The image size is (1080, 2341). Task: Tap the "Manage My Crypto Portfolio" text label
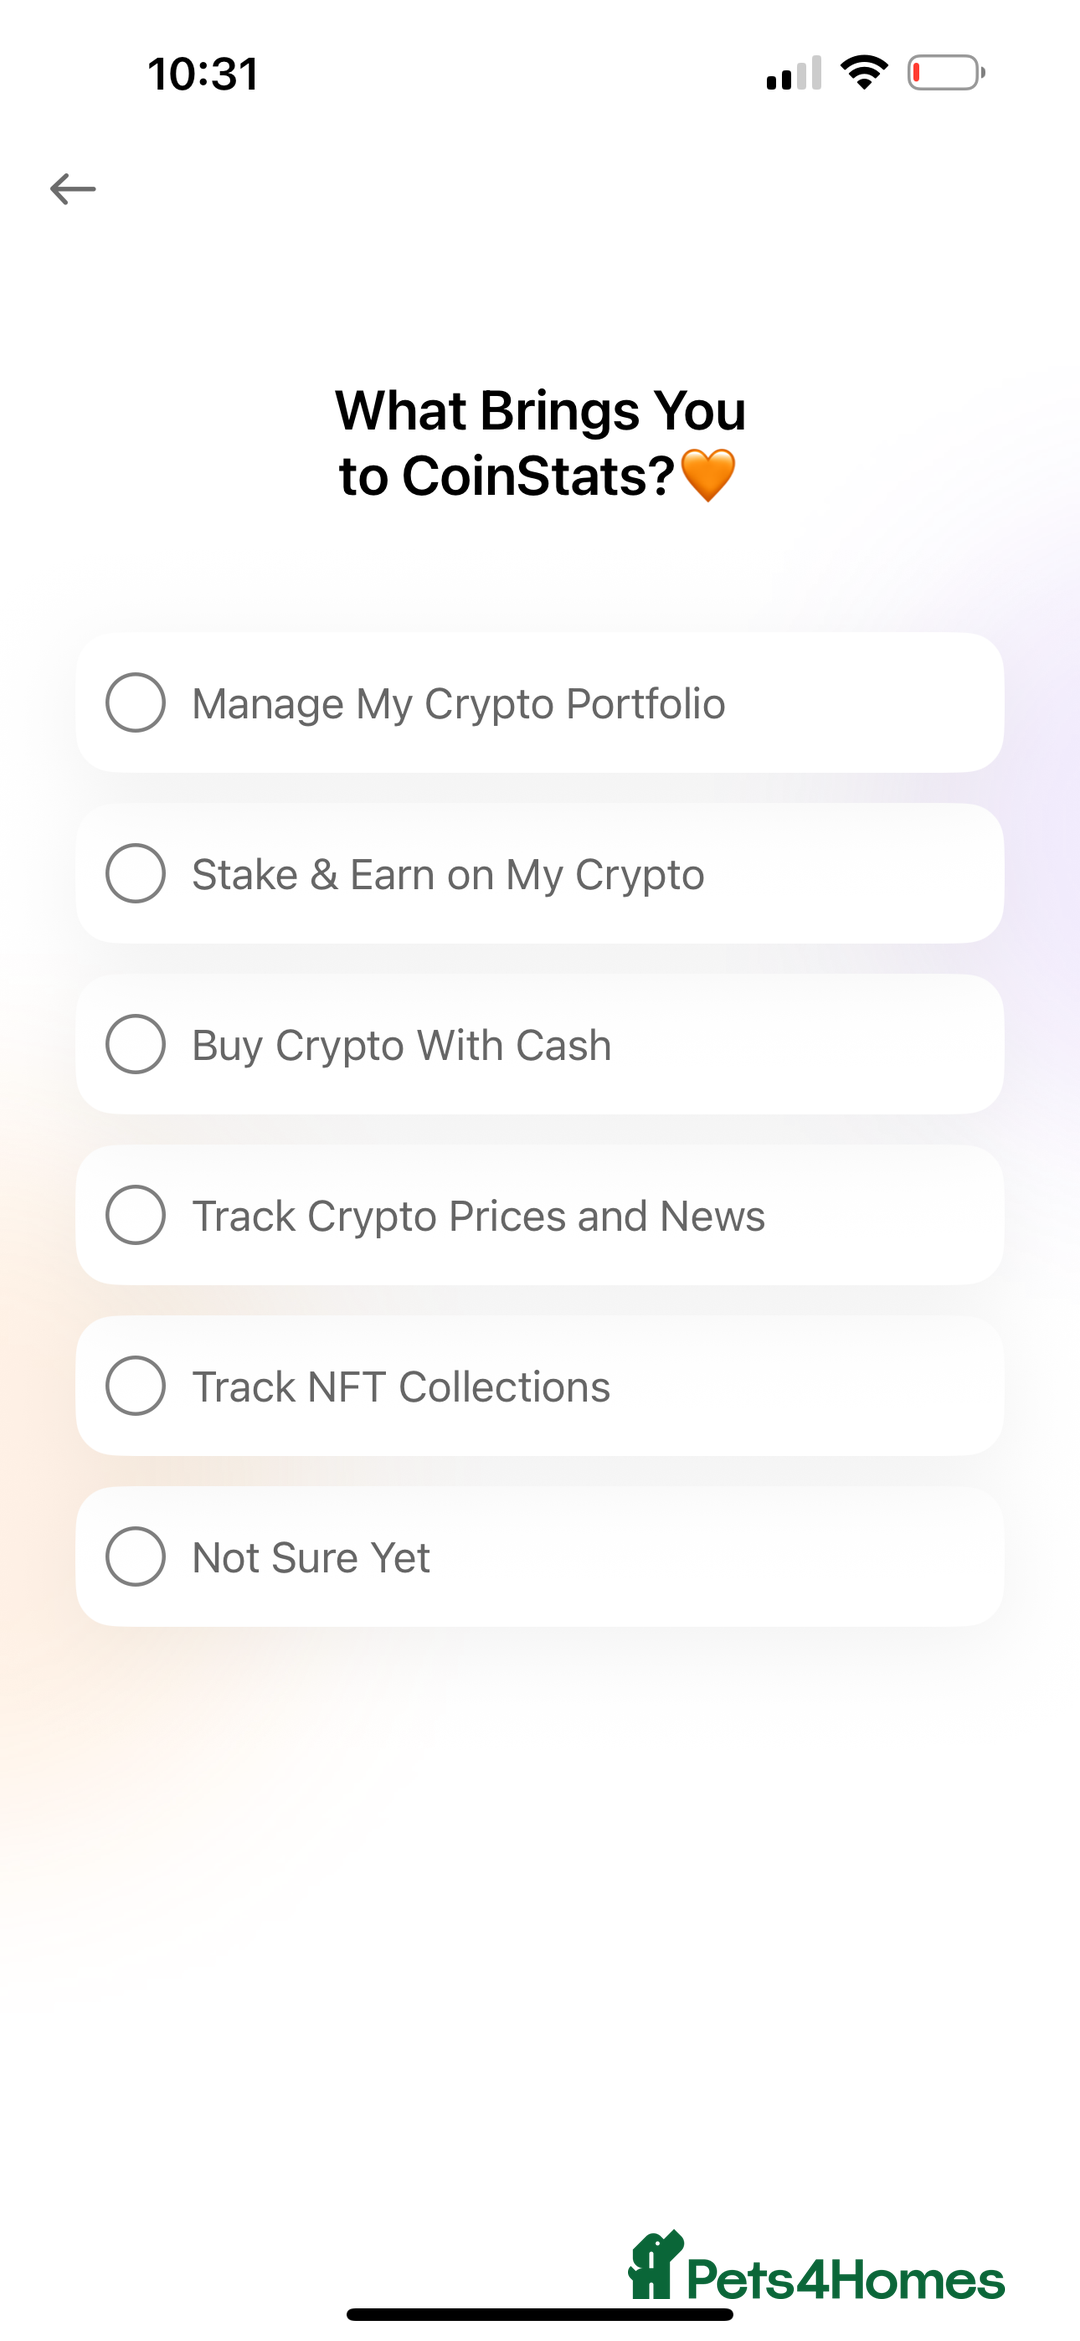458,704
